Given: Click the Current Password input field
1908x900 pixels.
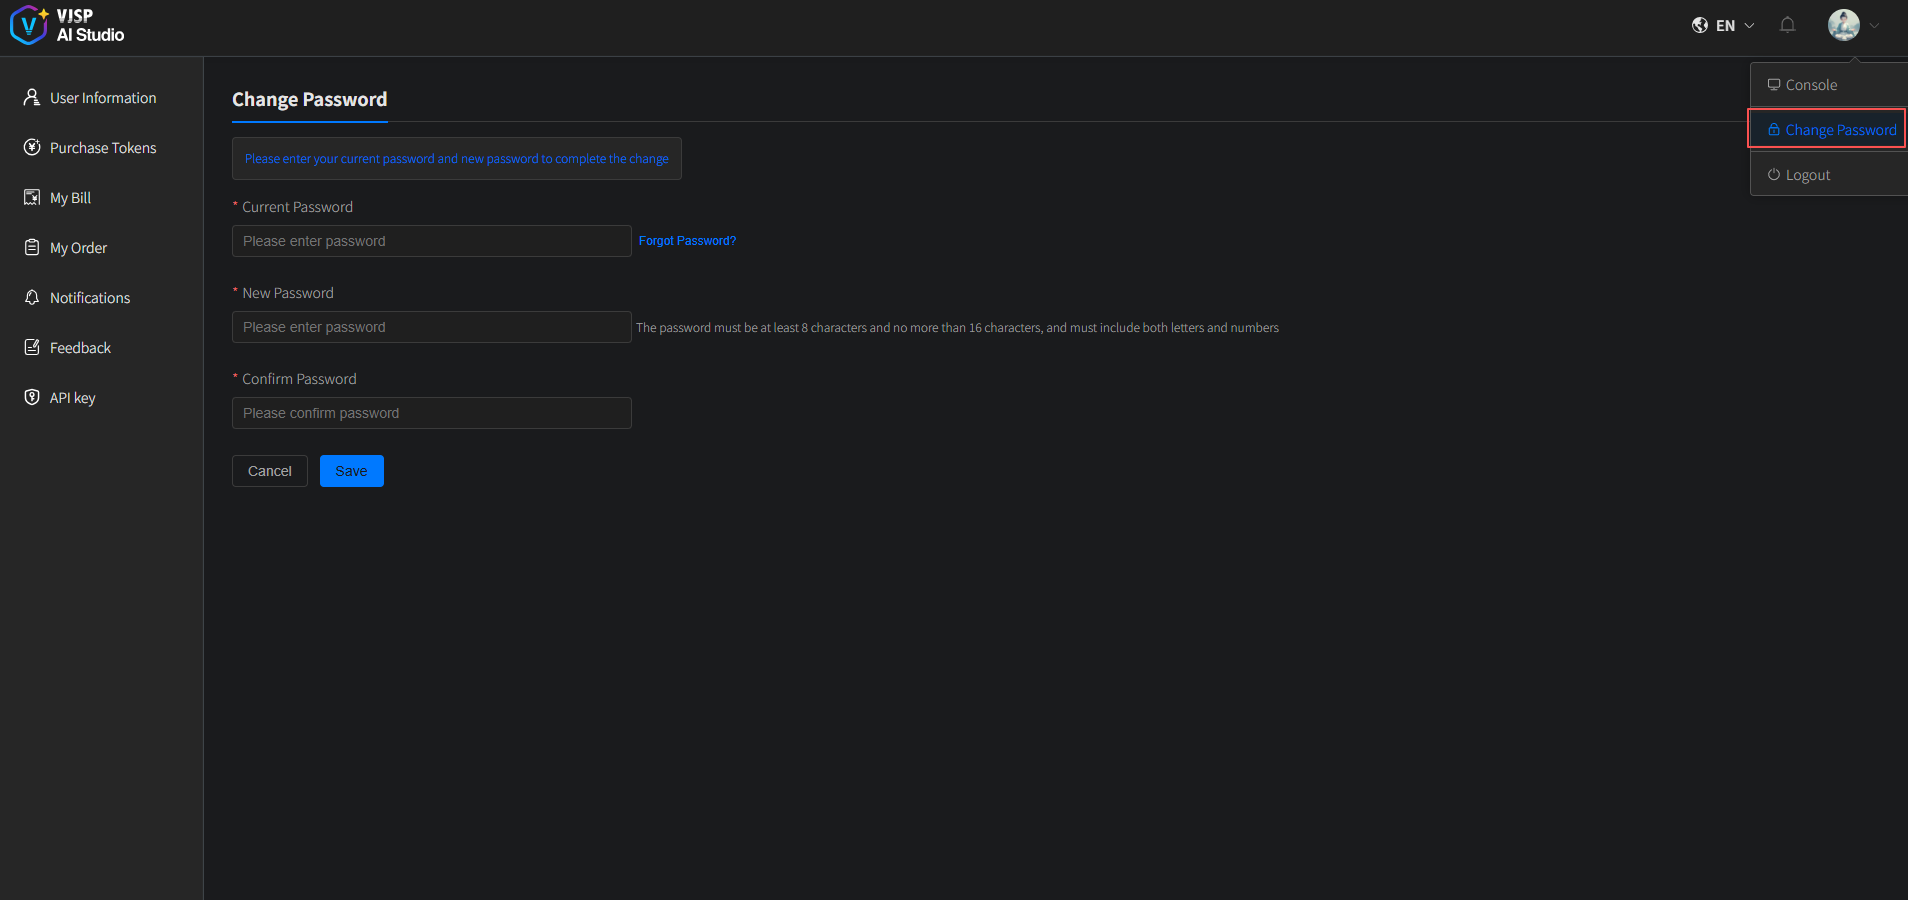Looking at the screenshot, I should tap(431, 241).
